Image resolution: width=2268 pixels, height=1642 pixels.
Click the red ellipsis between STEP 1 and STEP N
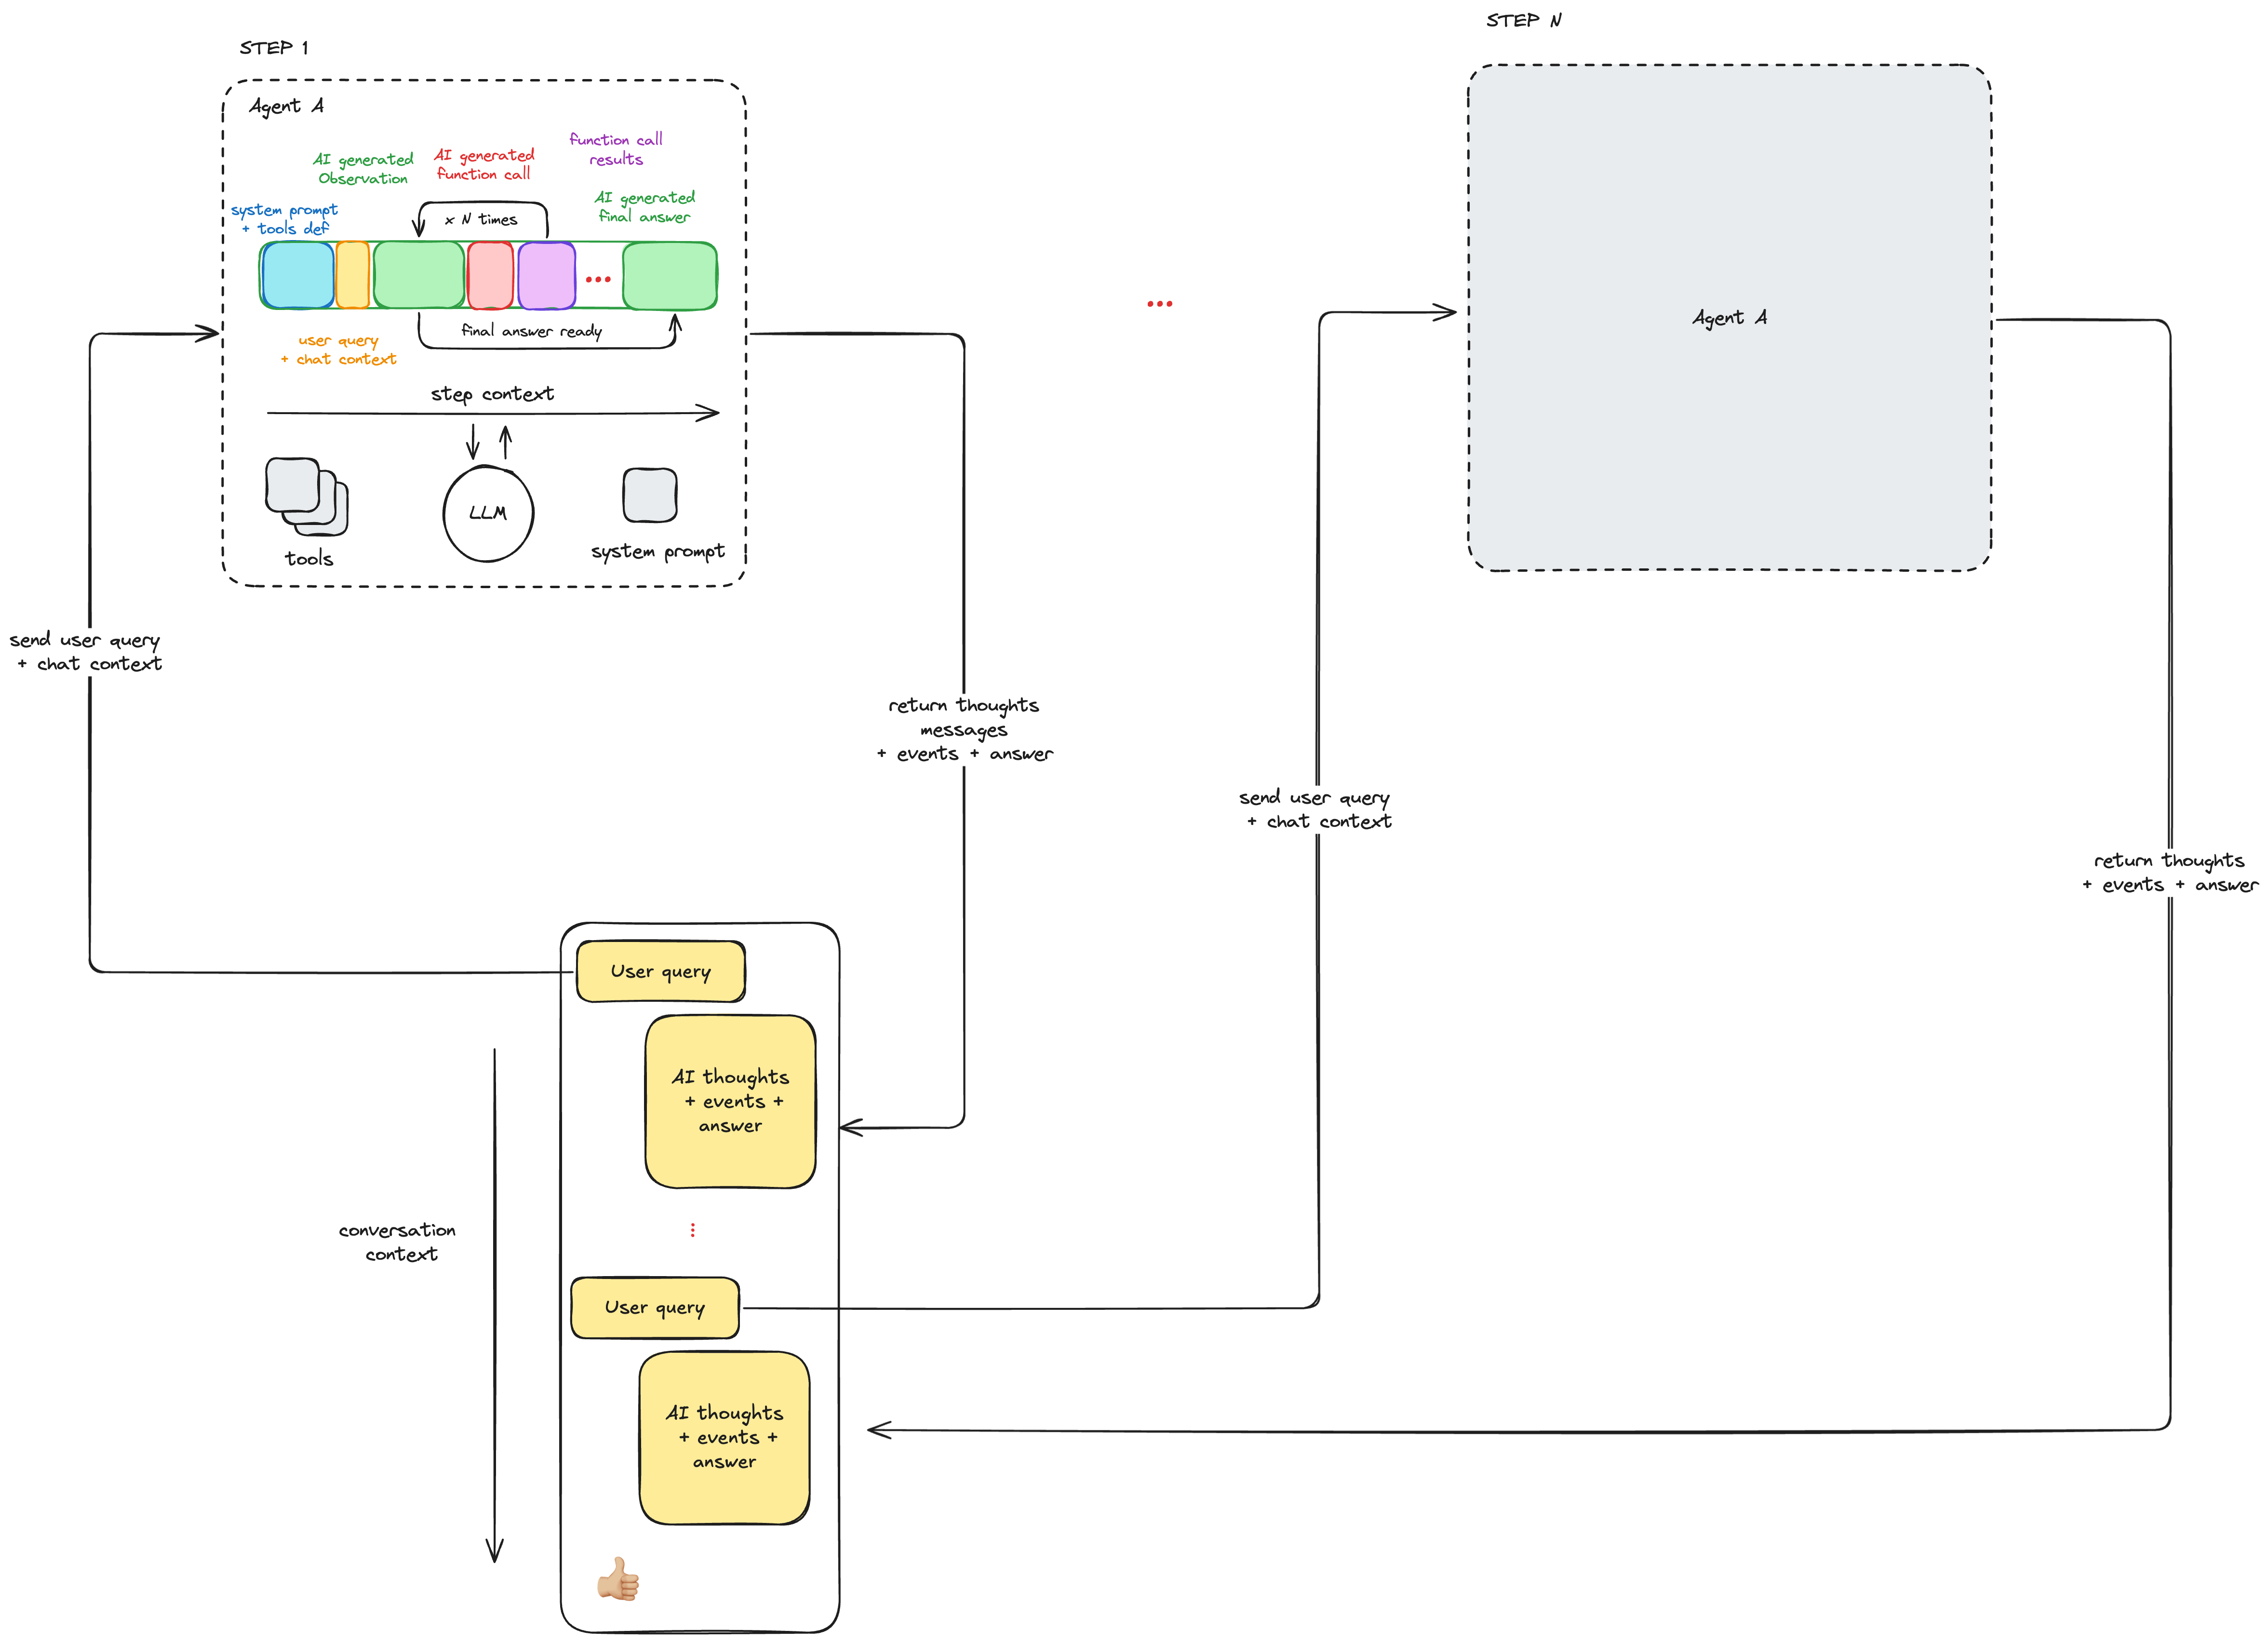click(x=1159, y=303)
